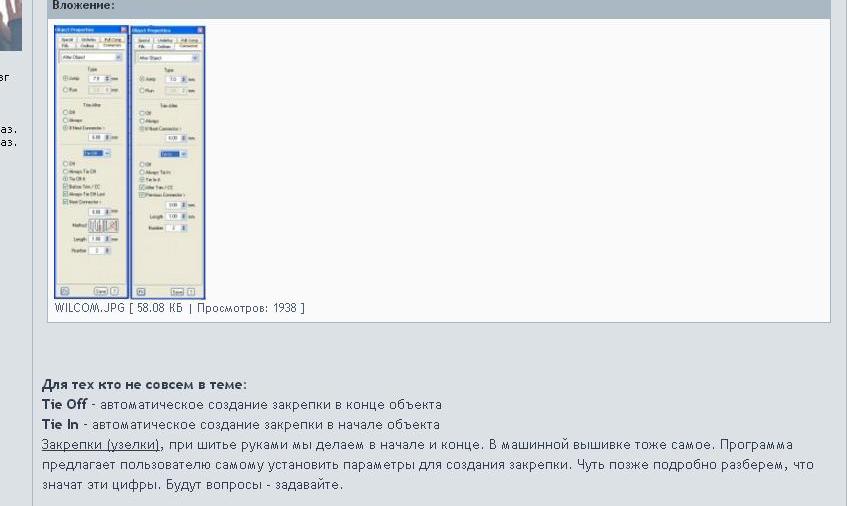Click the bold 'Tie Off' term
The image size is (853, 506).
point(64,405)
